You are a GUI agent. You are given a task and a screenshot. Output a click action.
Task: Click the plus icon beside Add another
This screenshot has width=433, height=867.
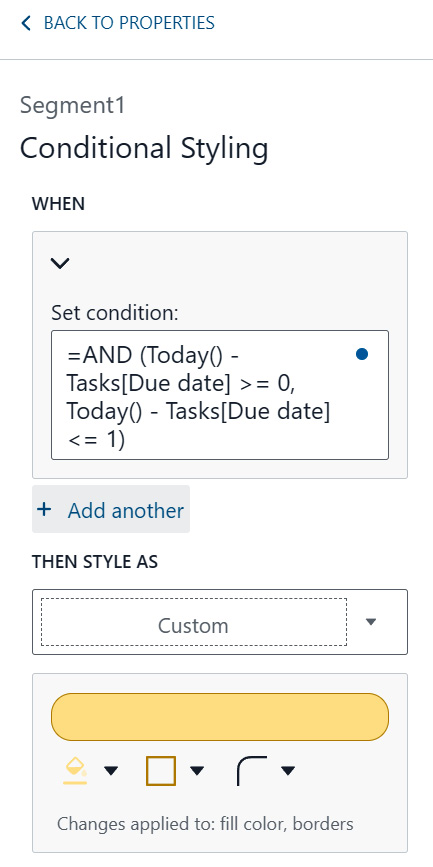click(44, 509)
